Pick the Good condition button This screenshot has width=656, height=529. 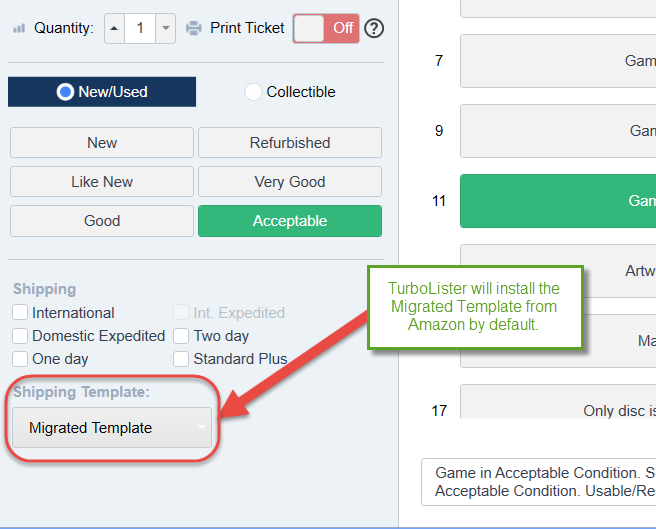[102, 221]
